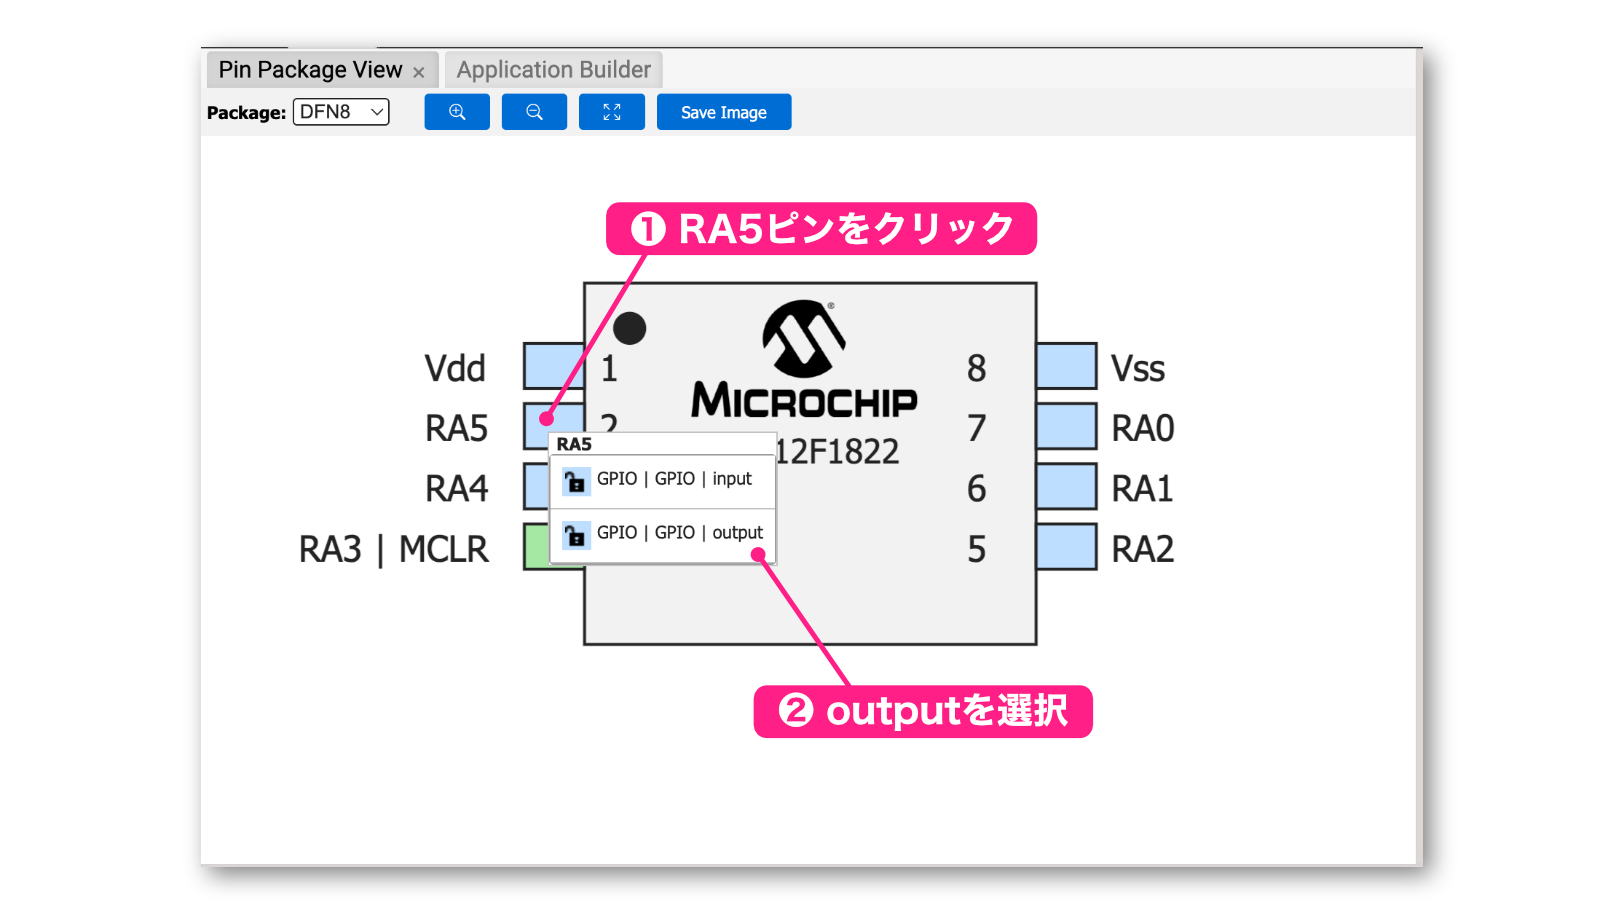Click the lock icon beside GPIO output
Viewport: 1624px width, 914px height.
[x=575, y=535]
